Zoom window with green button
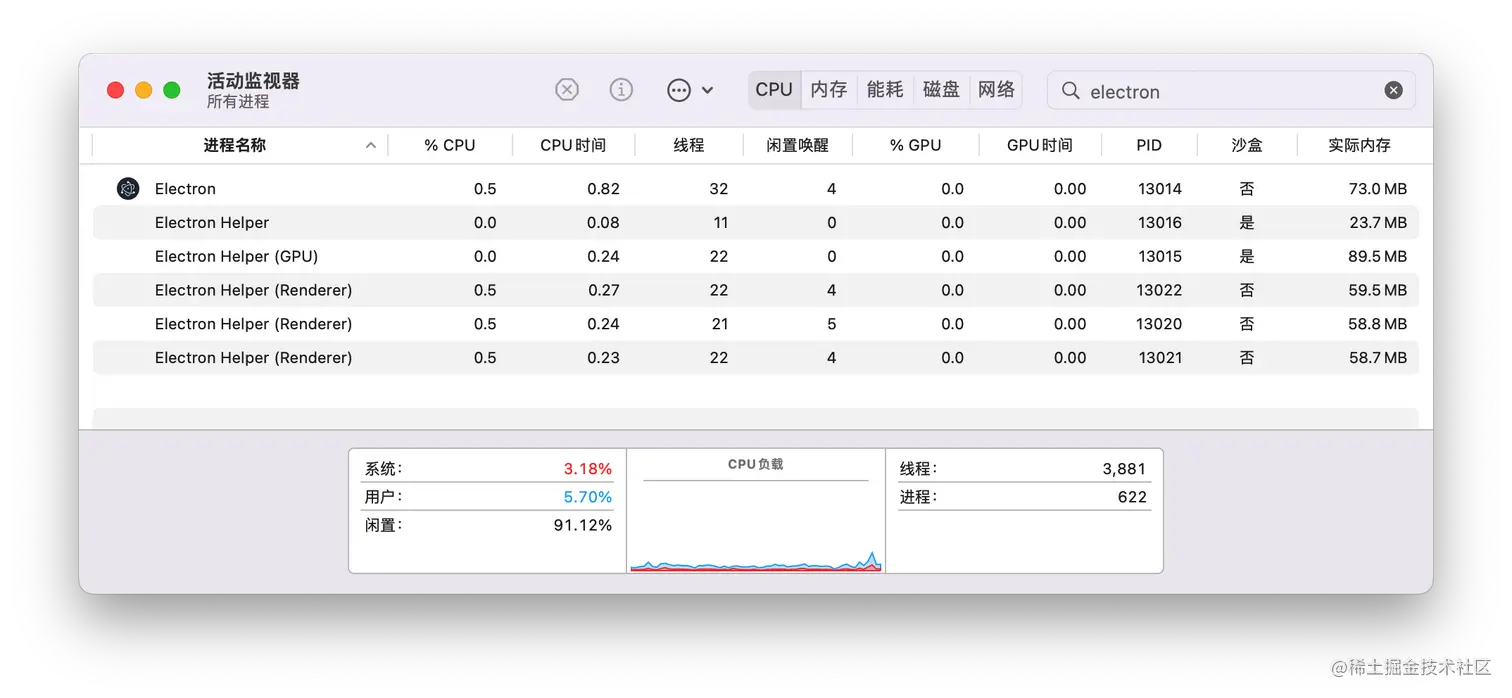 [x=172, y=90]
